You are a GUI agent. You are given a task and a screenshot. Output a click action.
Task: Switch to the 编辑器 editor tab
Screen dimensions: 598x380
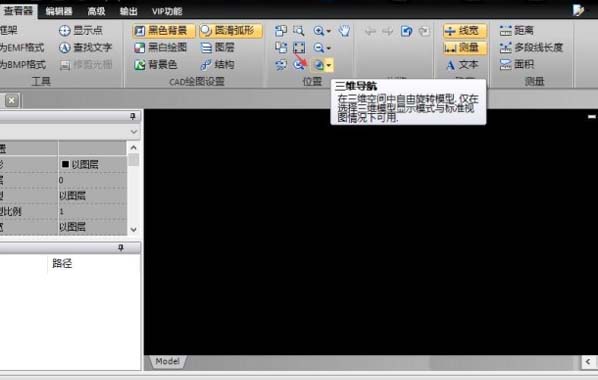(59, 11)
